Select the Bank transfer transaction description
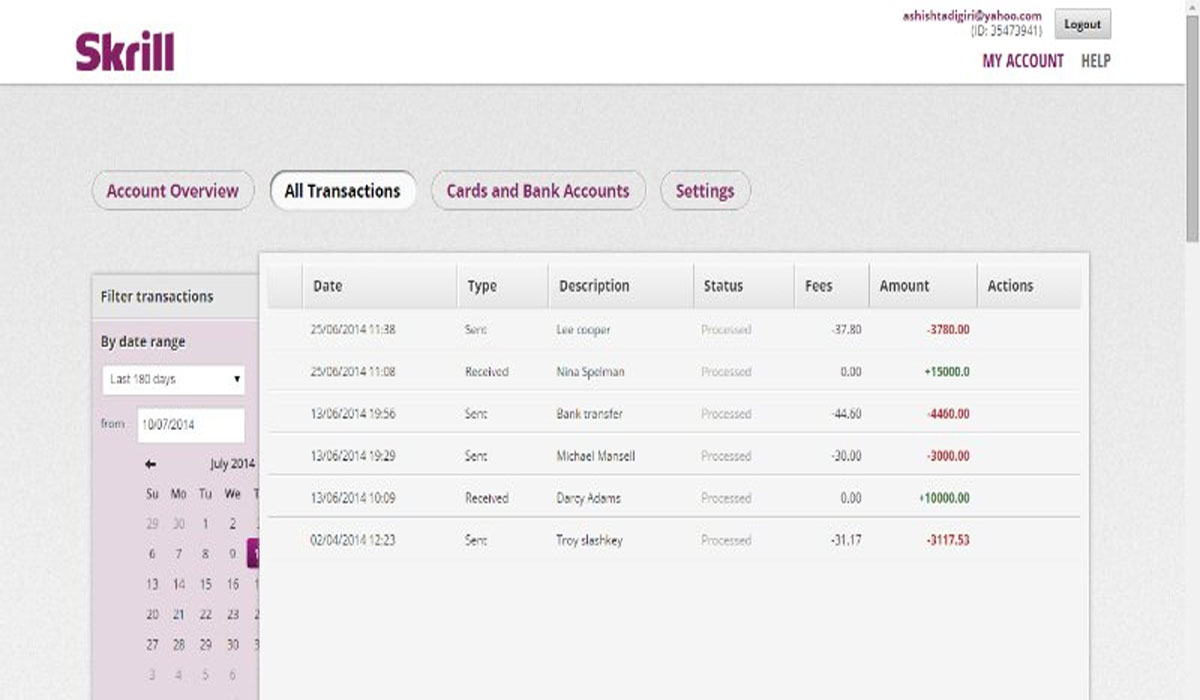 (x=589, y=414)
